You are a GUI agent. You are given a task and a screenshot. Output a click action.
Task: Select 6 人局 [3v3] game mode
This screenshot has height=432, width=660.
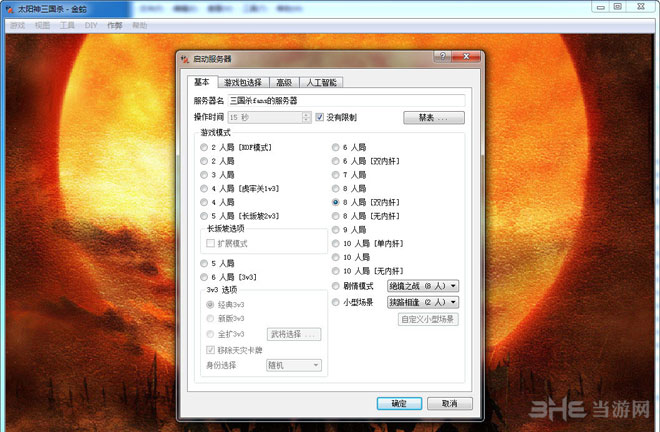205,277
